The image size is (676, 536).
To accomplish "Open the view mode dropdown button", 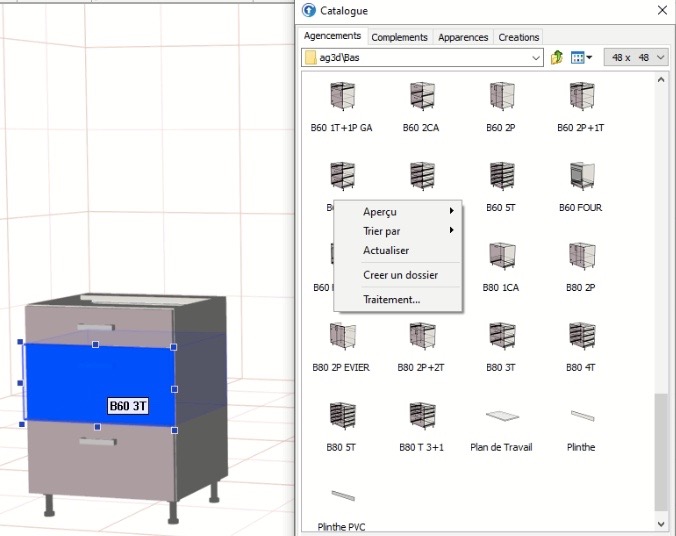I will pos(581,58).
